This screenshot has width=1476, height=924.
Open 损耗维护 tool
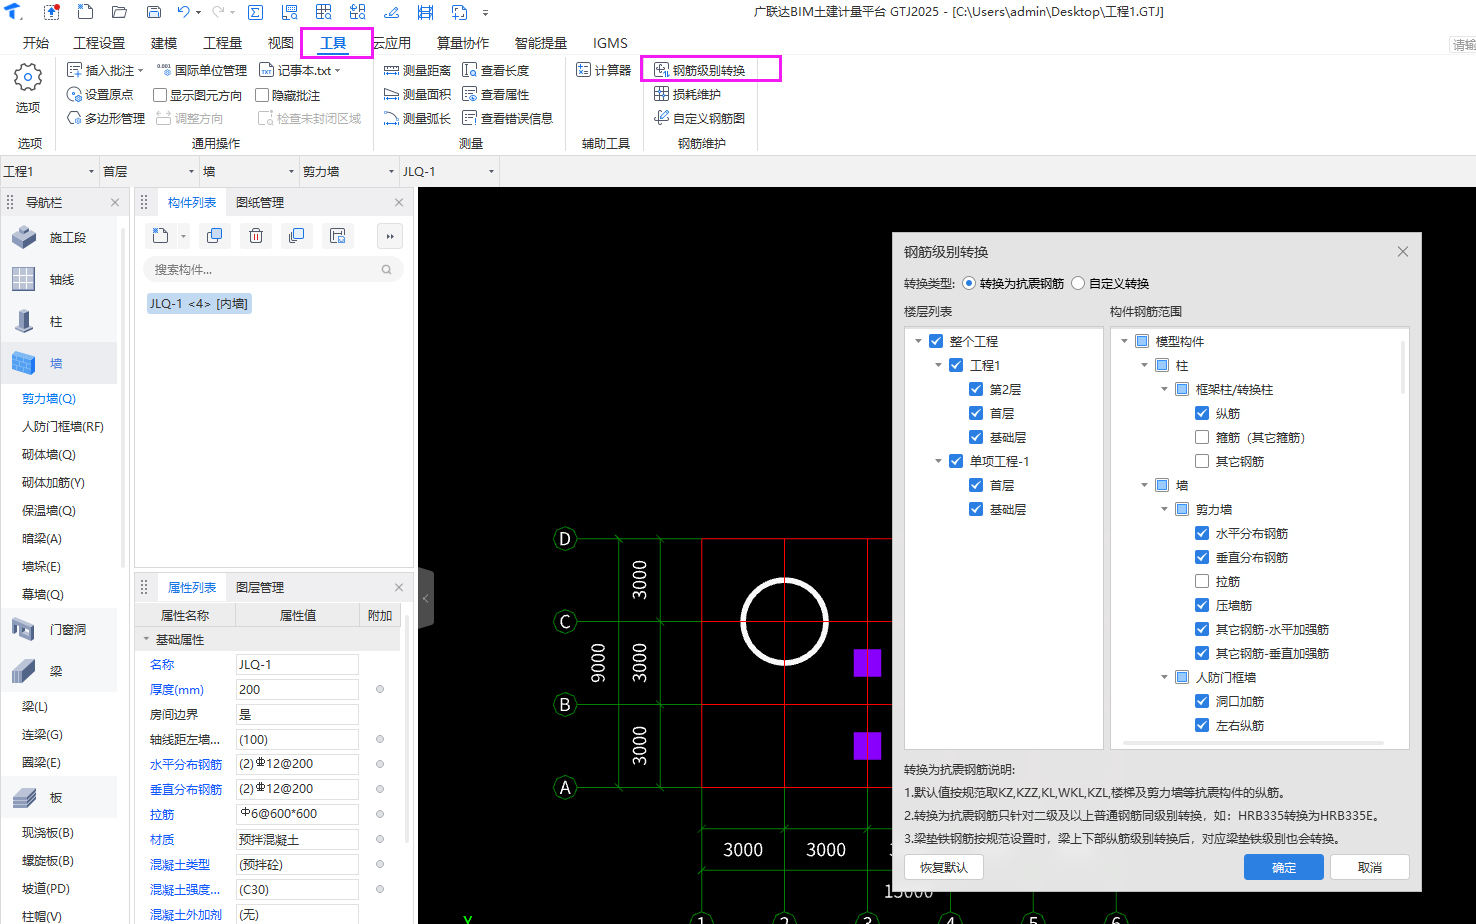click(x=688, y=94)
